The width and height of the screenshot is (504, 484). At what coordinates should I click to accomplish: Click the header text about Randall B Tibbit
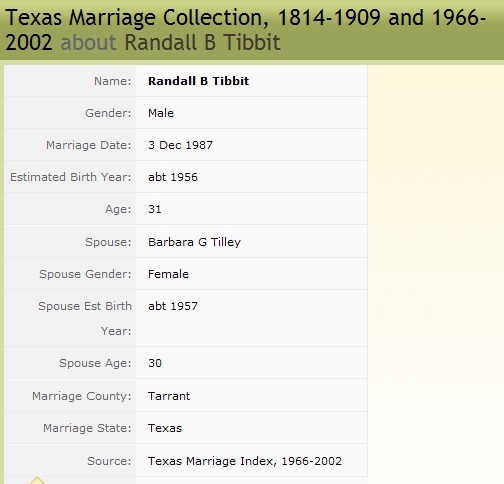pos(170,42)
